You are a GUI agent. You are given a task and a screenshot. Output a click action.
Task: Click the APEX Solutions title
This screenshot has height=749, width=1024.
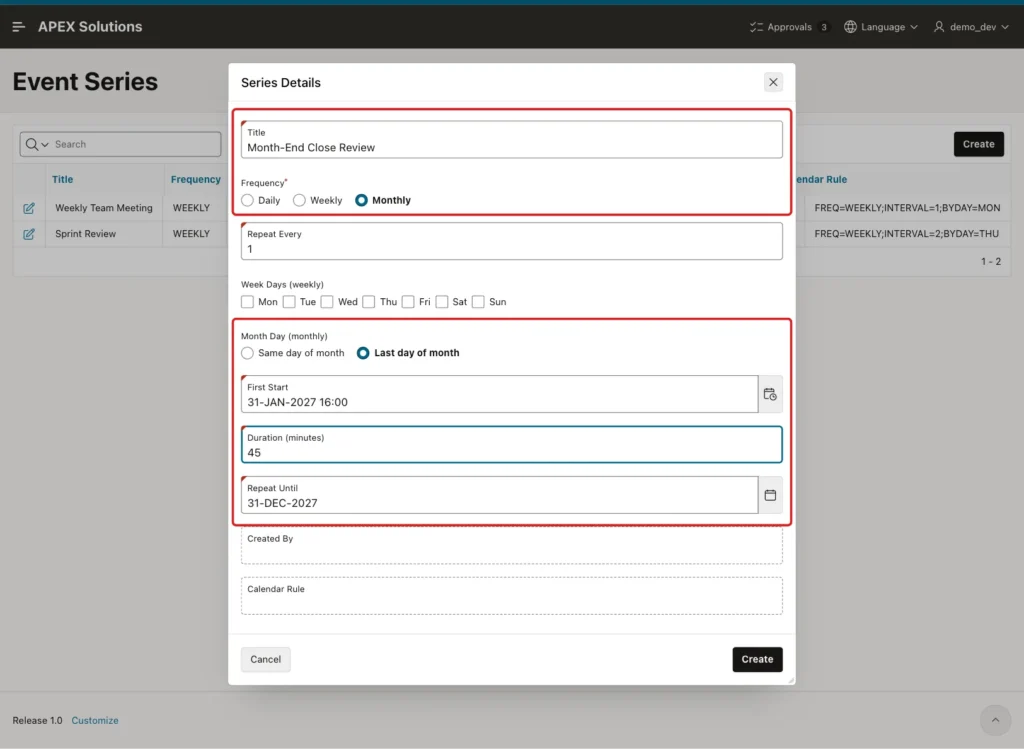(90, 27)
